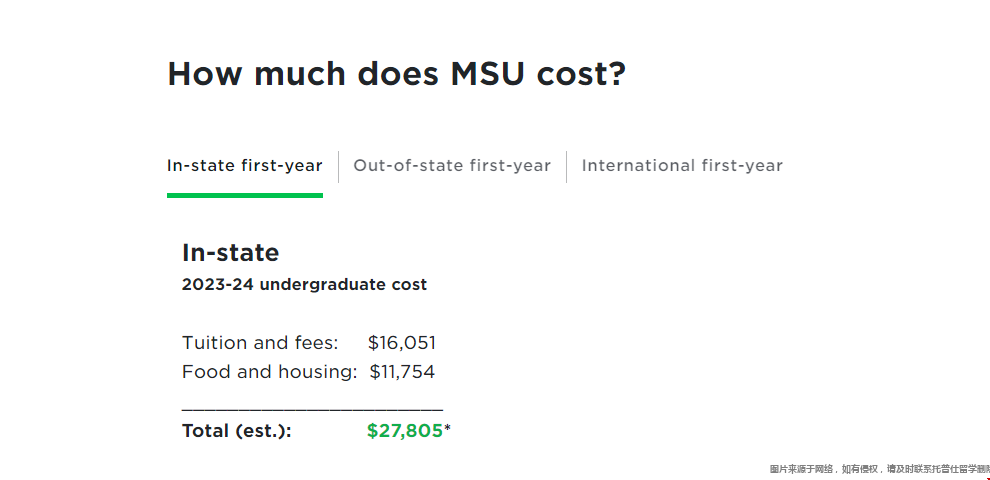
Task: Click the 'Tuition and fees:' label
Action: [260, 343]
